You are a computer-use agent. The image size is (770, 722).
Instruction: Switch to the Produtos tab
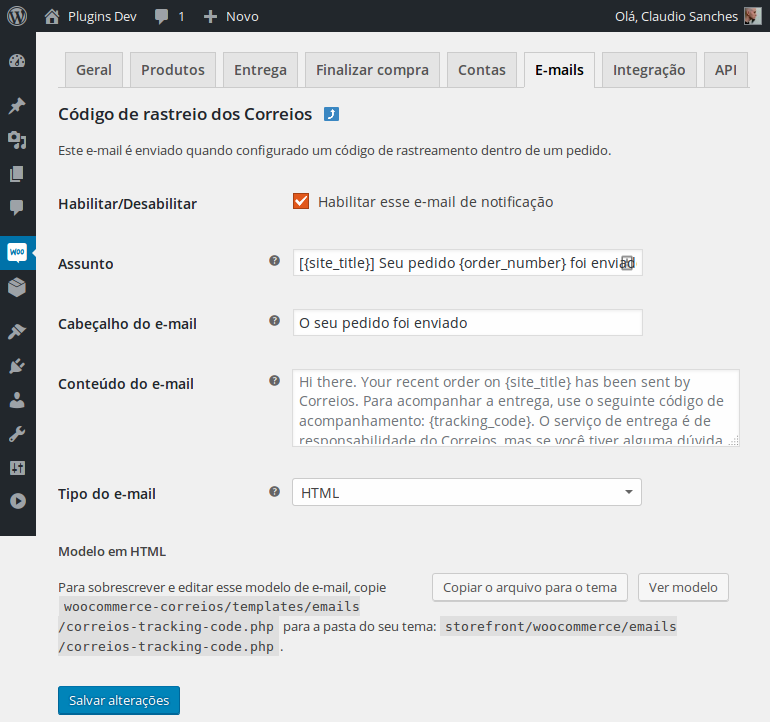pos(173,70)
